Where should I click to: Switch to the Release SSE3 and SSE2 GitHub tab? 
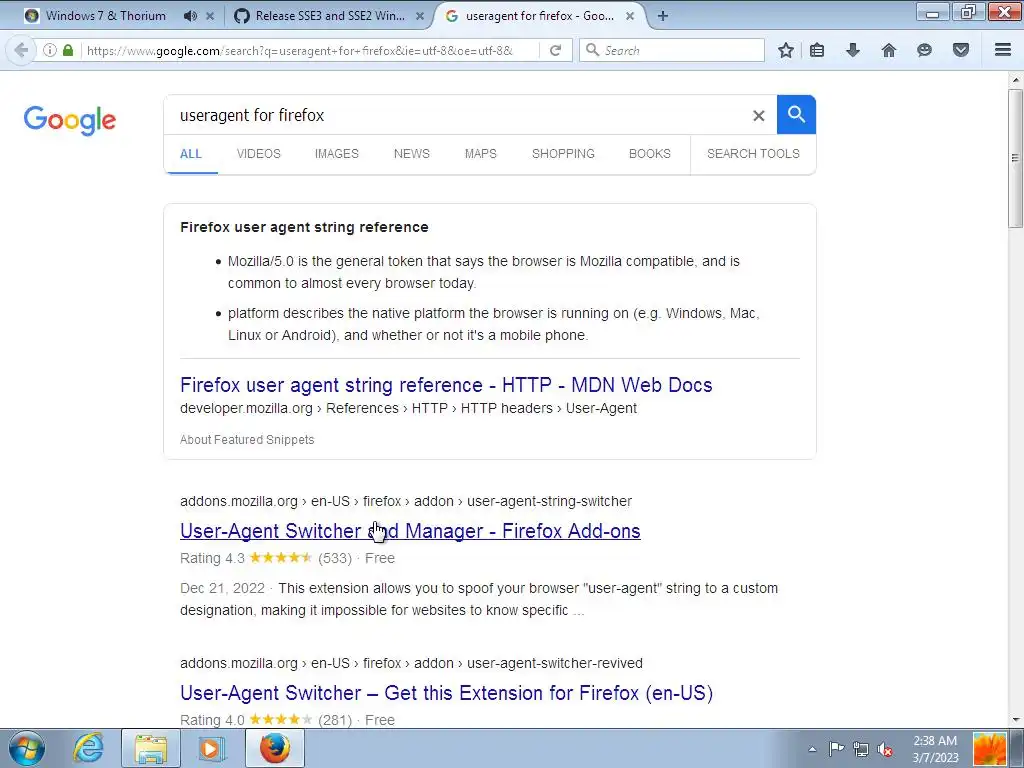(x=330, y=16)
